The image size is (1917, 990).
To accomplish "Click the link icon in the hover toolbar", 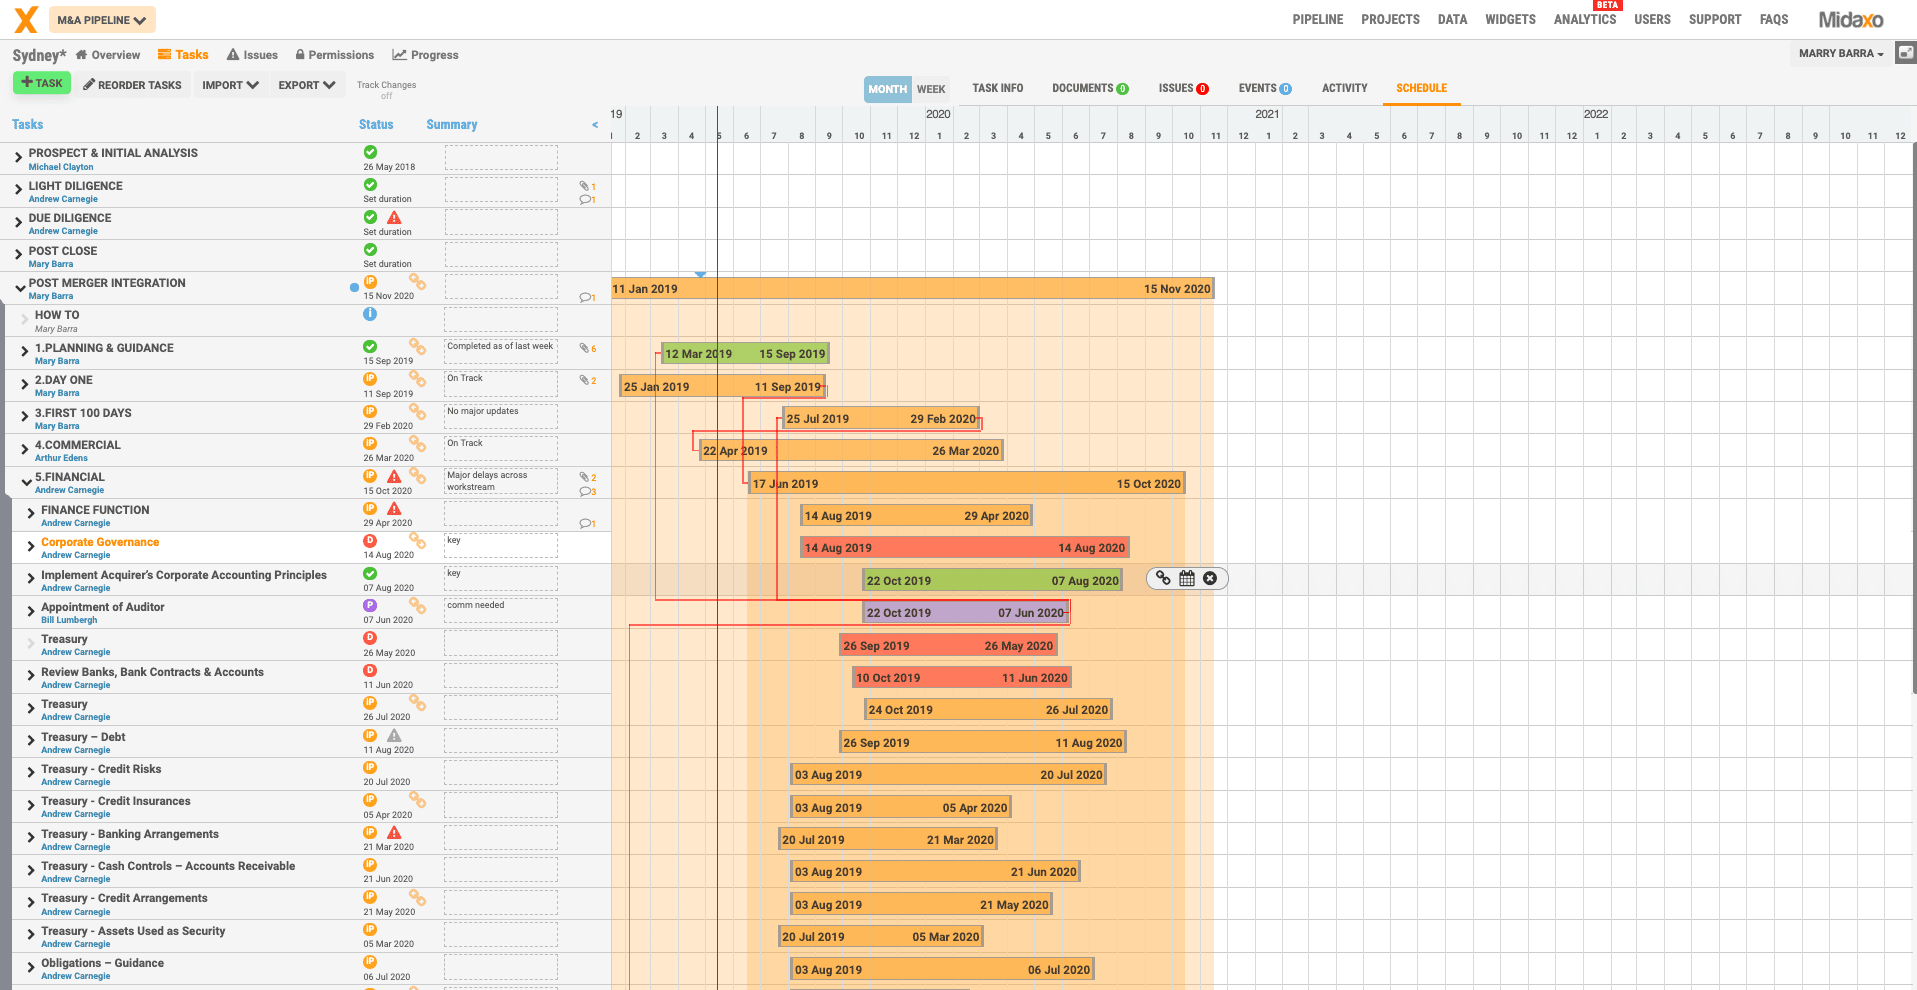I will point(1163,578).
